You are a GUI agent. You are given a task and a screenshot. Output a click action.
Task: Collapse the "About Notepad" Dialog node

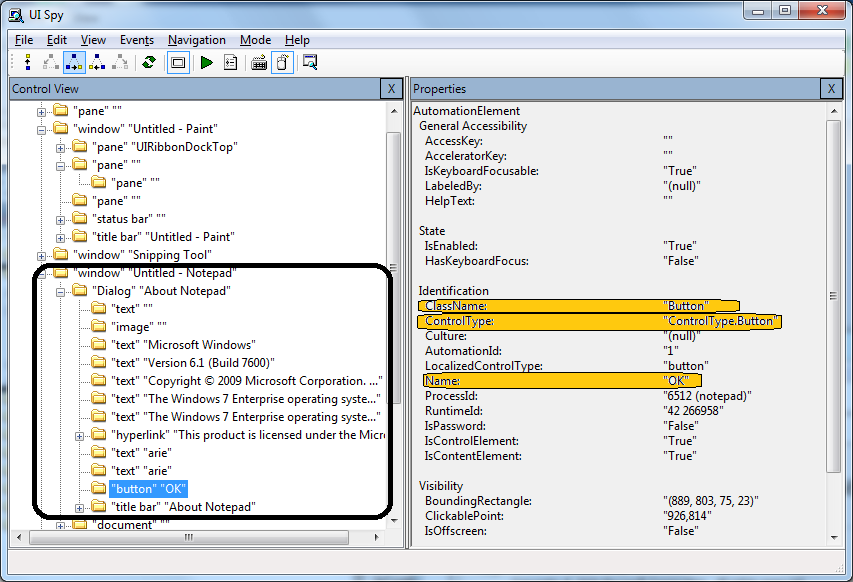click(x=60, y=292)
